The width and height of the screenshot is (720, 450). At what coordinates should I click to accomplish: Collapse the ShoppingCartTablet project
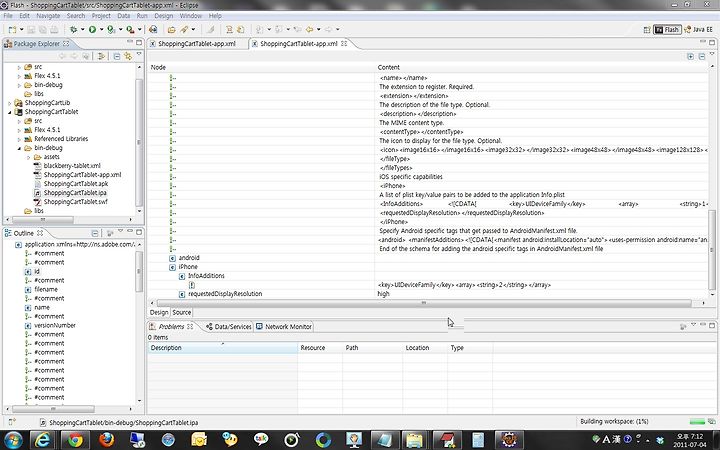point(10,112)
